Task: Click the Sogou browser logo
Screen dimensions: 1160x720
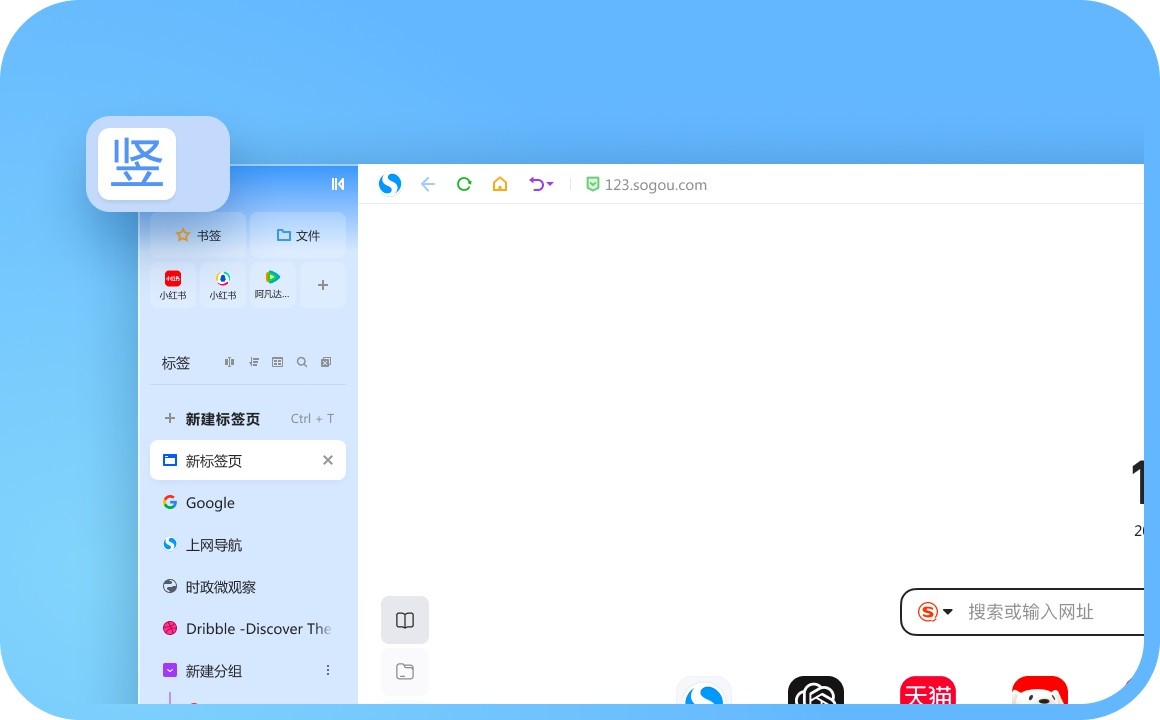Action: [390, 184]
